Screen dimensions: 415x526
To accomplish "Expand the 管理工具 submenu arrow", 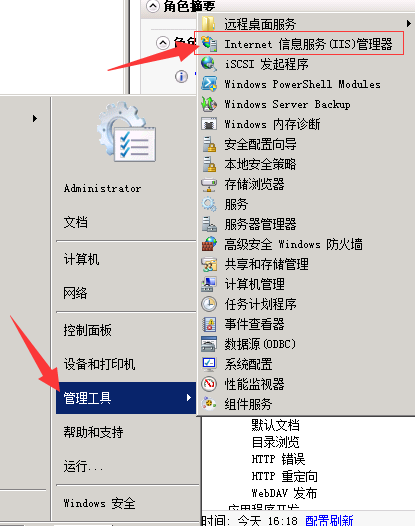I will click(189, 398).
